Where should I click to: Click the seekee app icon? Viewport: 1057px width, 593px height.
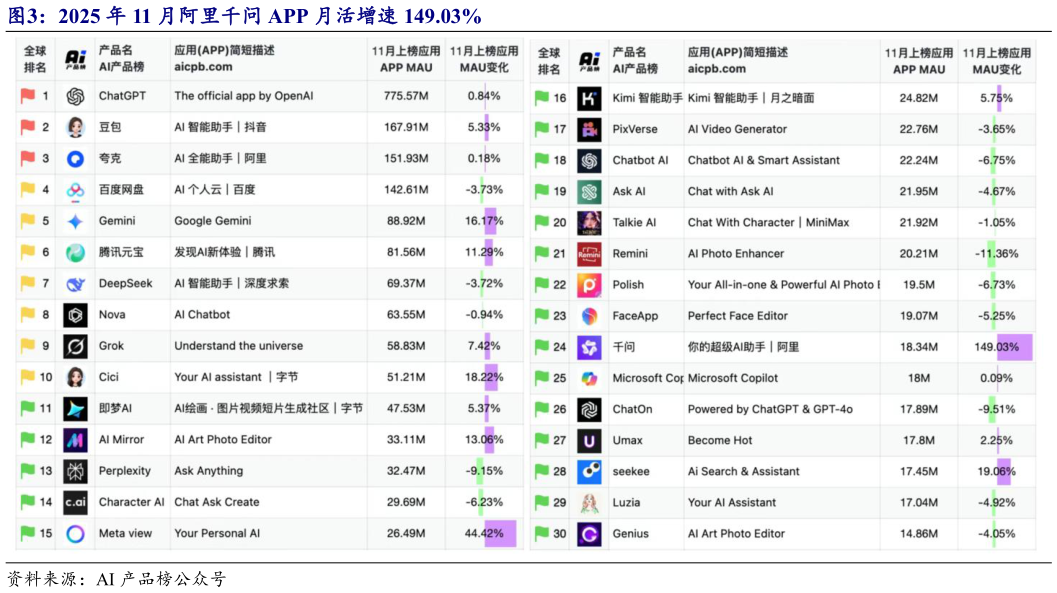click(x=589, y=472)
